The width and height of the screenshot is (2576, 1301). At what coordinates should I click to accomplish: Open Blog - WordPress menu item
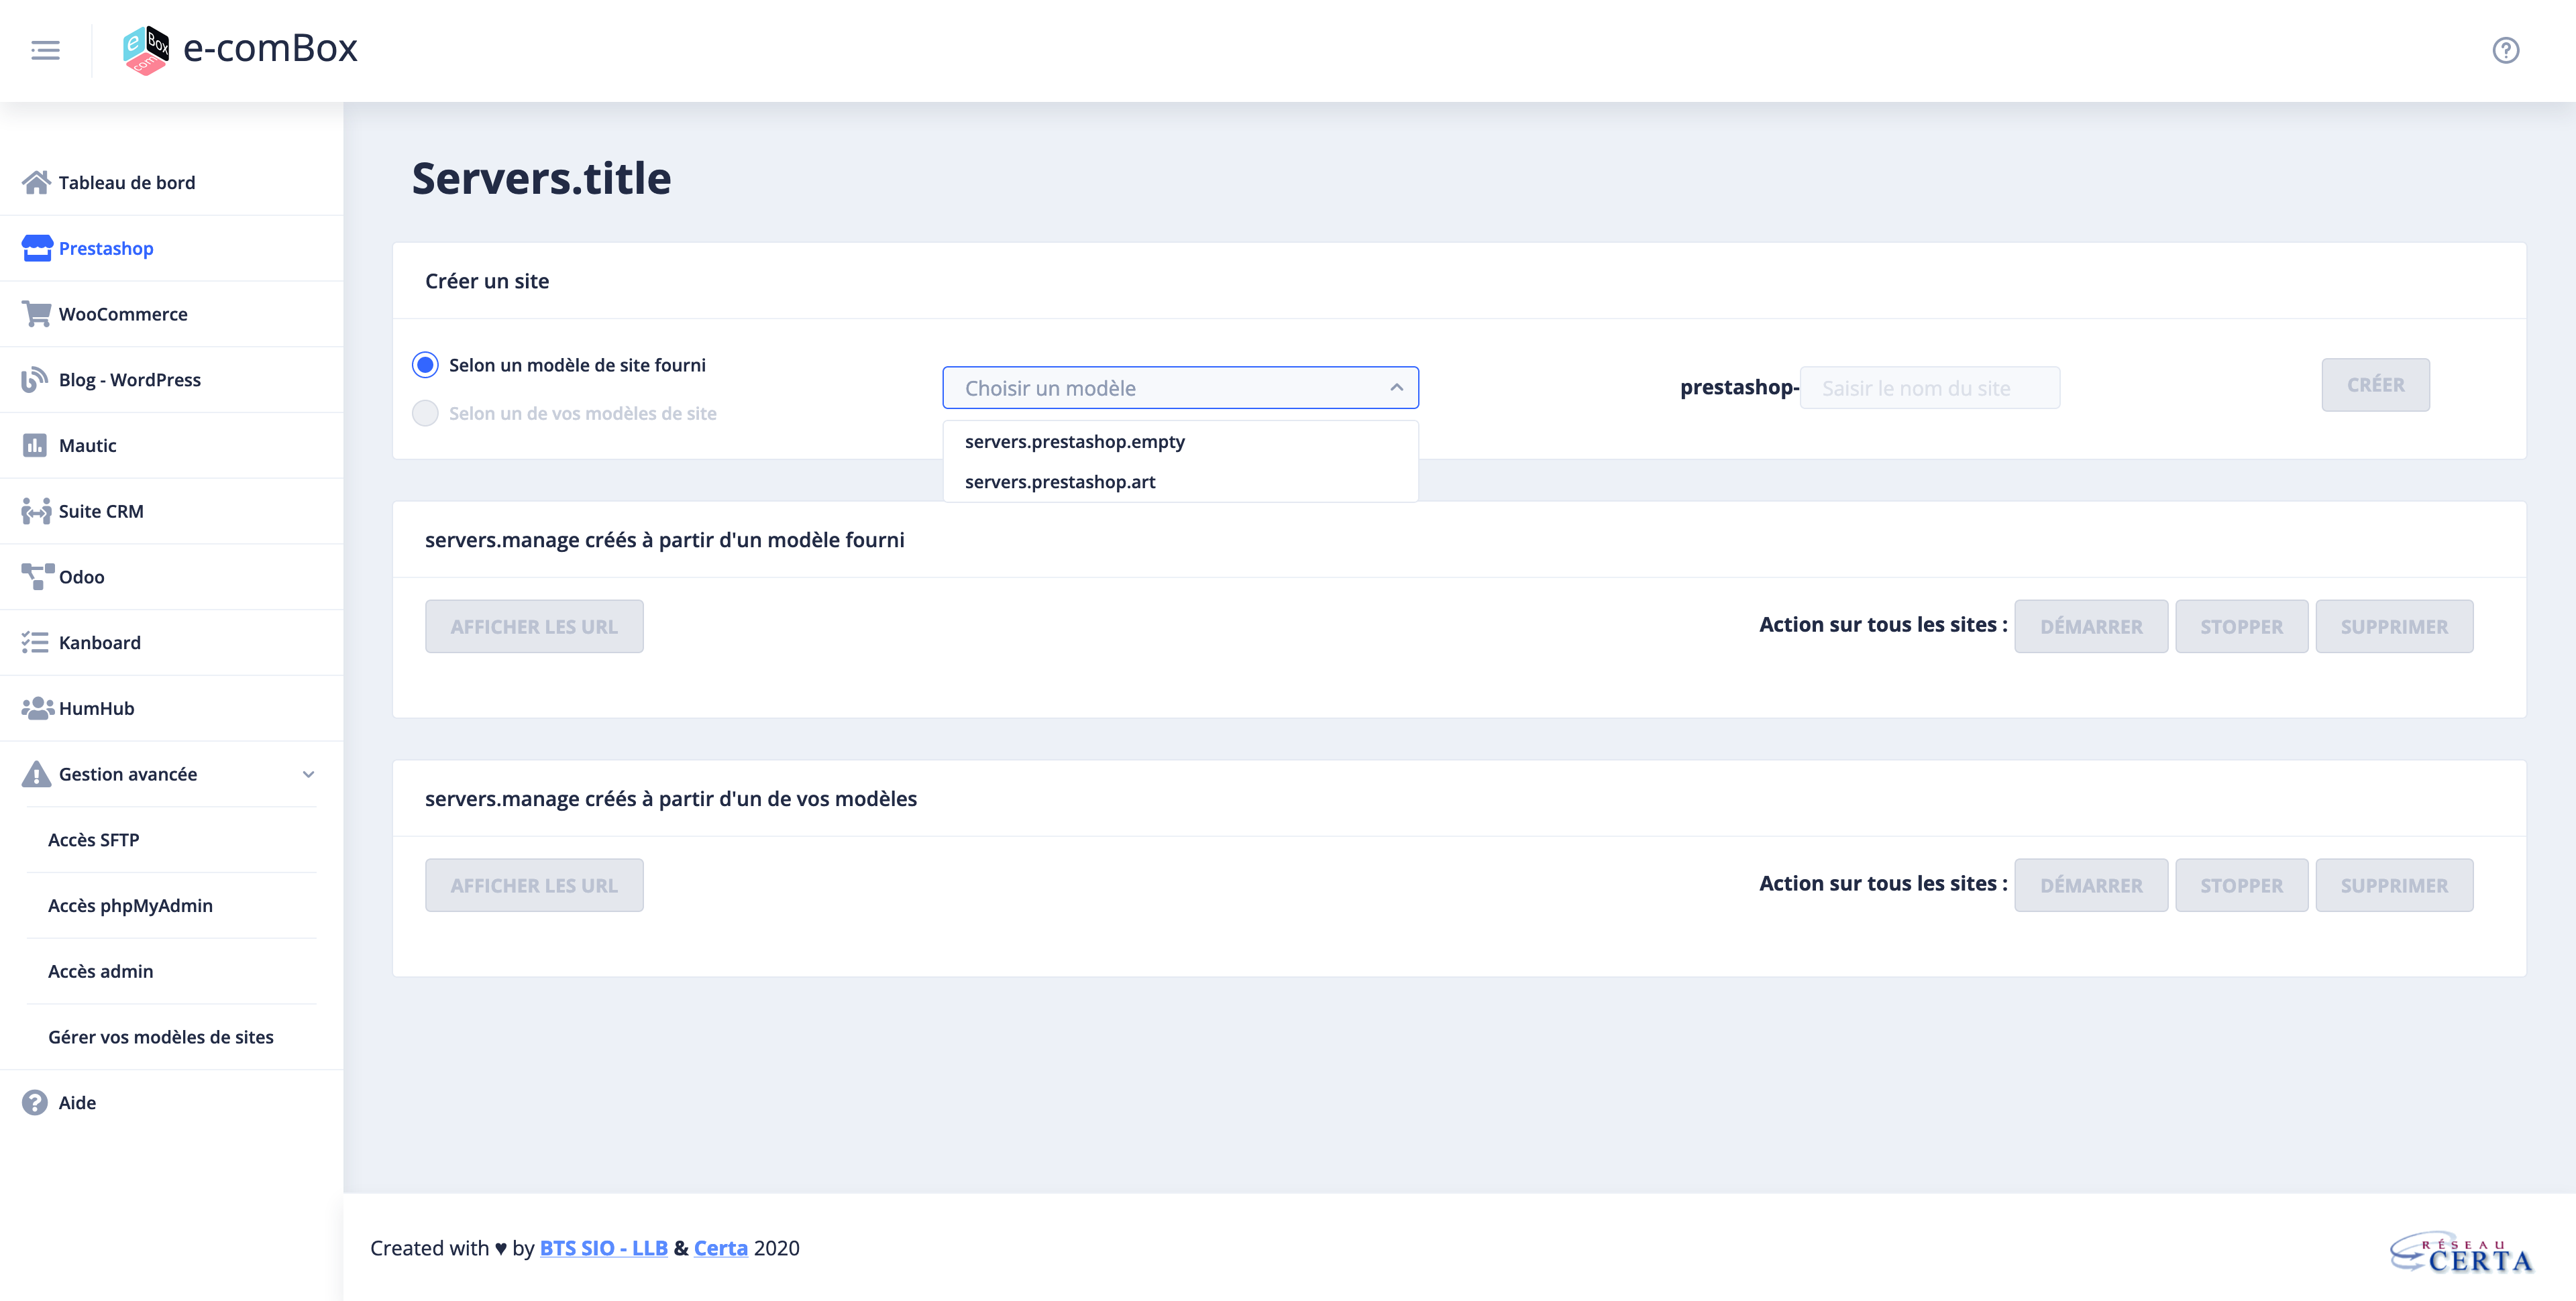(171, 379)
